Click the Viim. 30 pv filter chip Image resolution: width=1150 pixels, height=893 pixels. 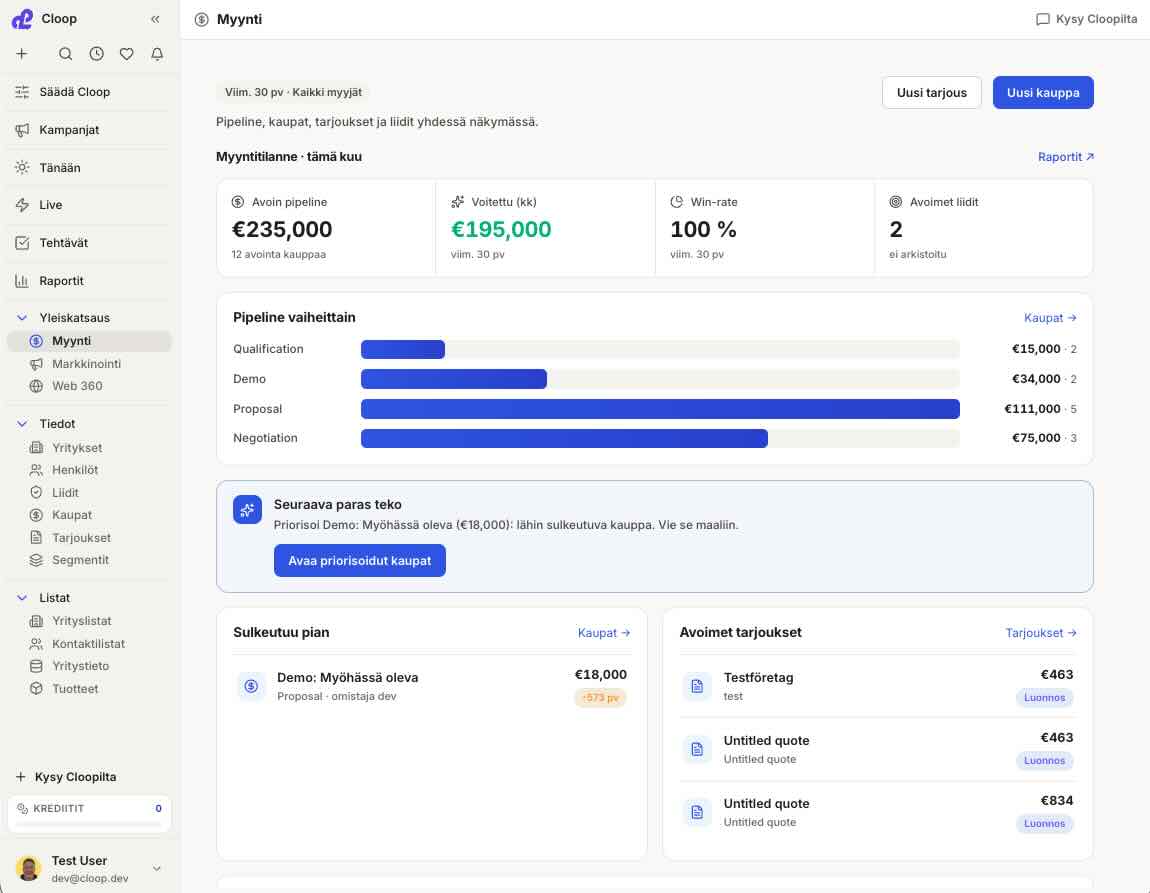click(x=293, y=92)
